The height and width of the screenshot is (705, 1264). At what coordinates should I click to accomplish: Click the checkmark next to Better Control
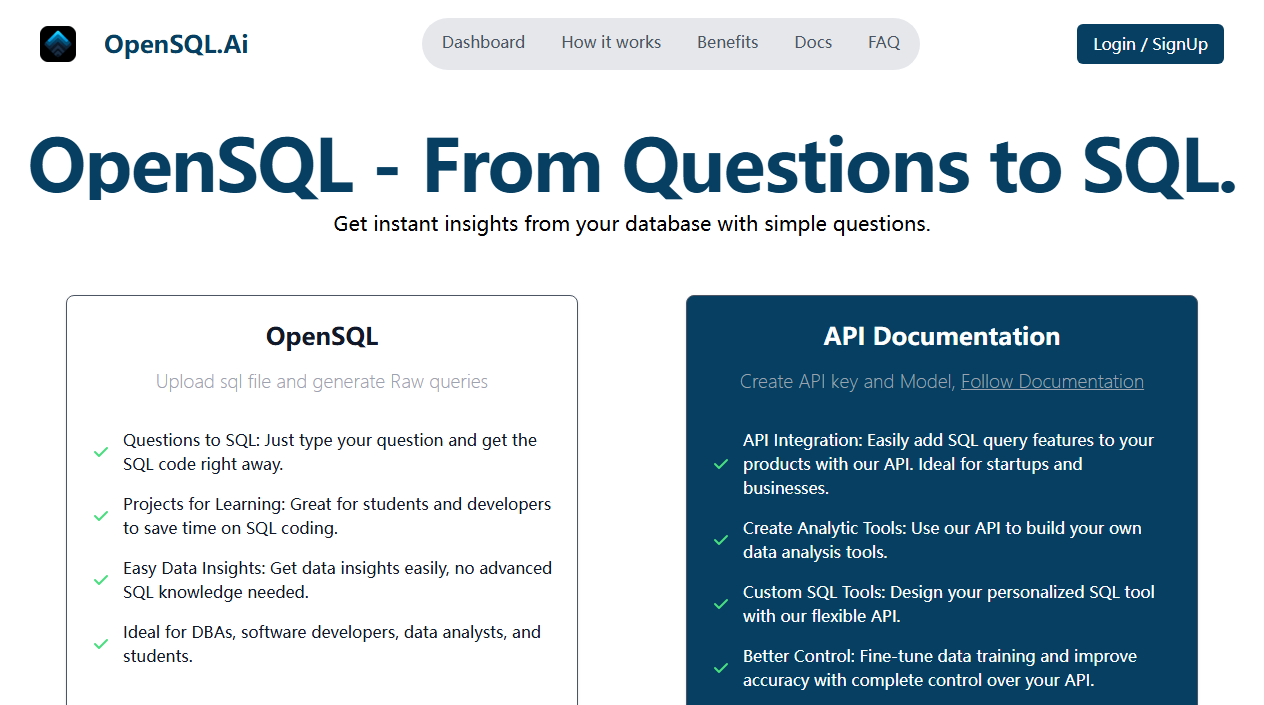(721, 668)
